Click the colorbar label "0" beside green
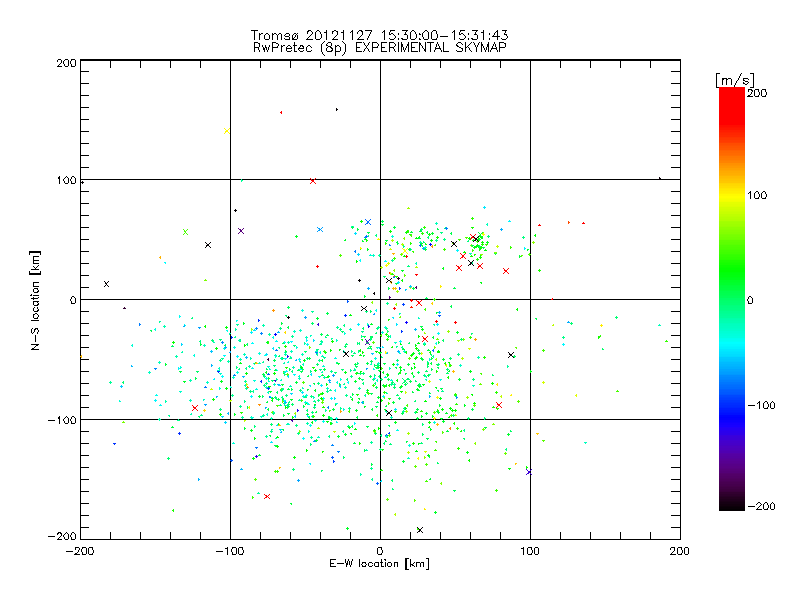 coord(750,300)
